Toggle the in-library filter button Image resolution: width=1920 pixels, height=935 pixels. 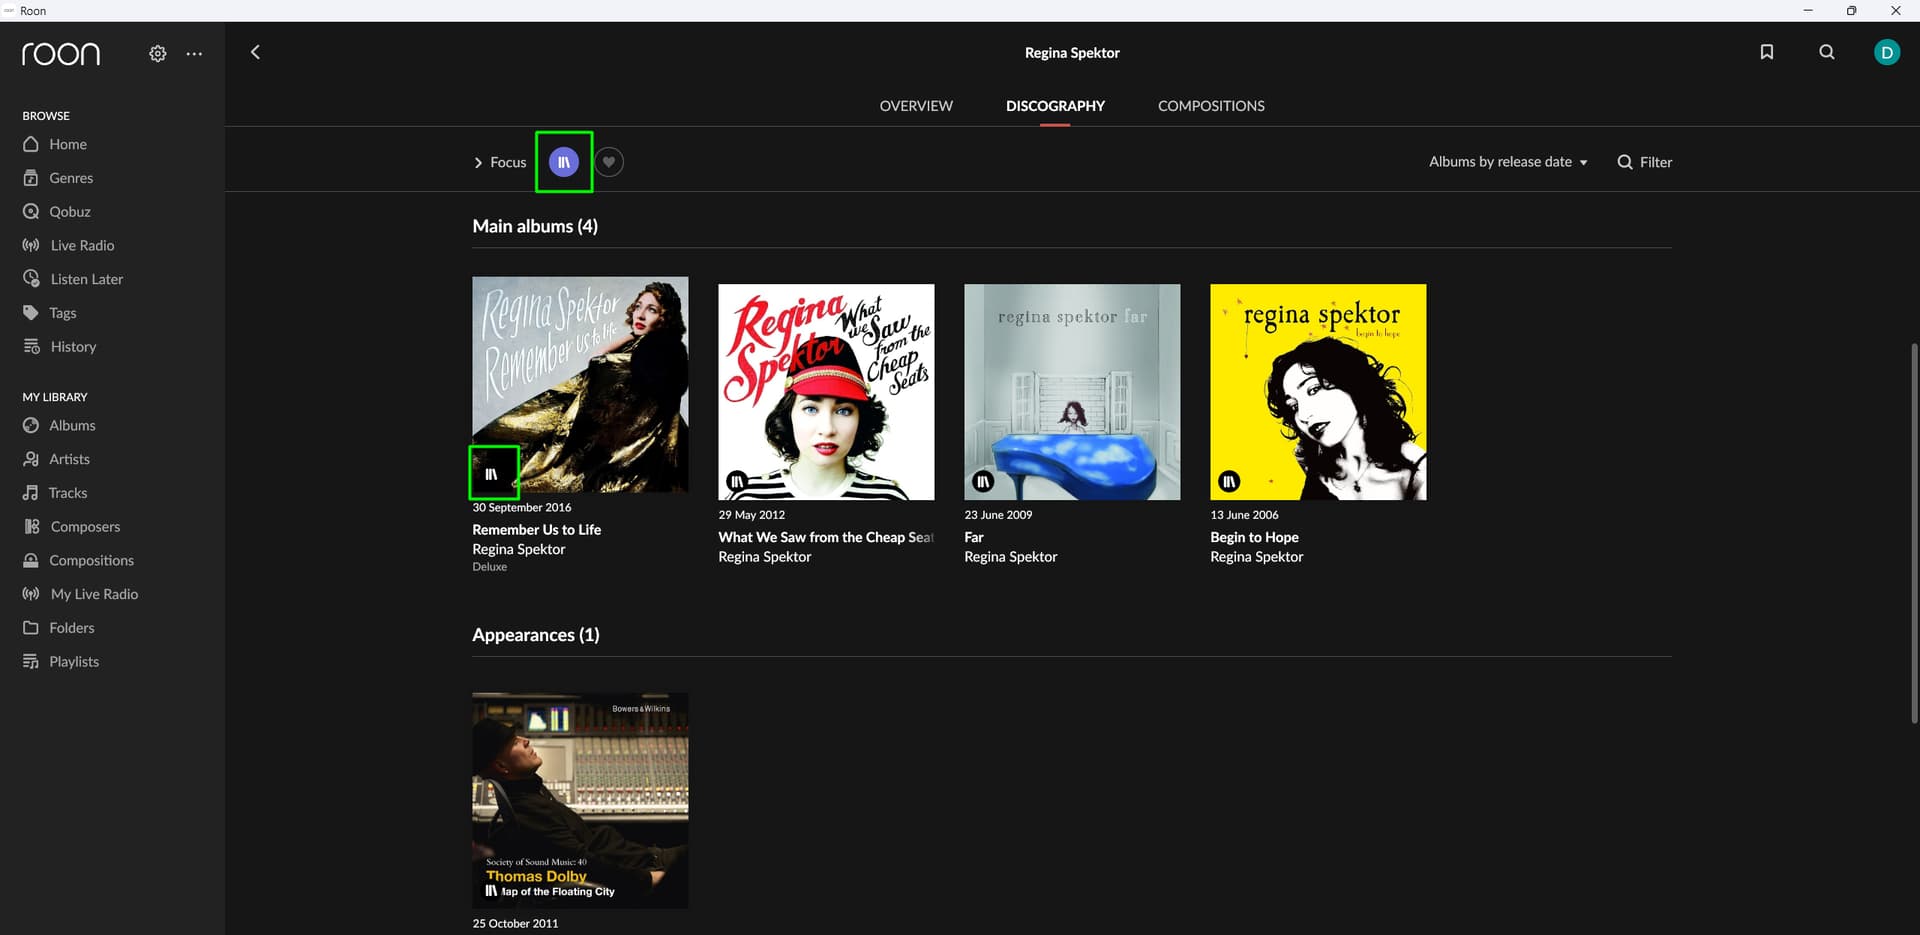coord(564,162)
